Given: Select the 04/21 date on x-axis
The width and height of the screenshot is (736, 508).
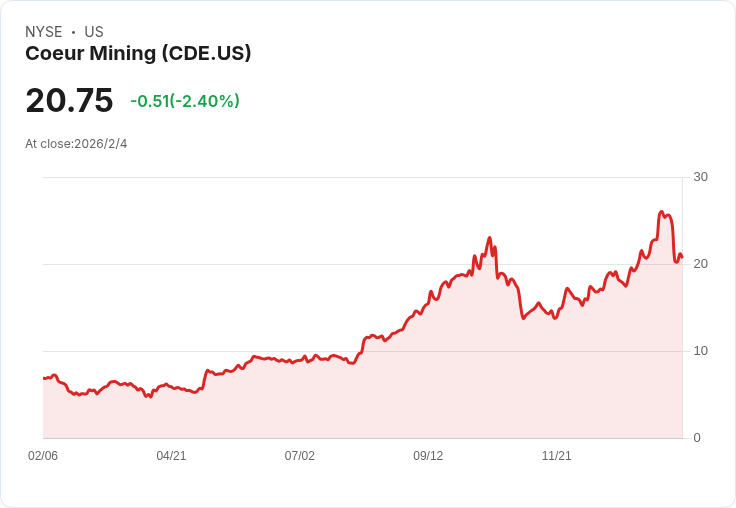Looking at the screenshot, I should [x=171, y=456].
